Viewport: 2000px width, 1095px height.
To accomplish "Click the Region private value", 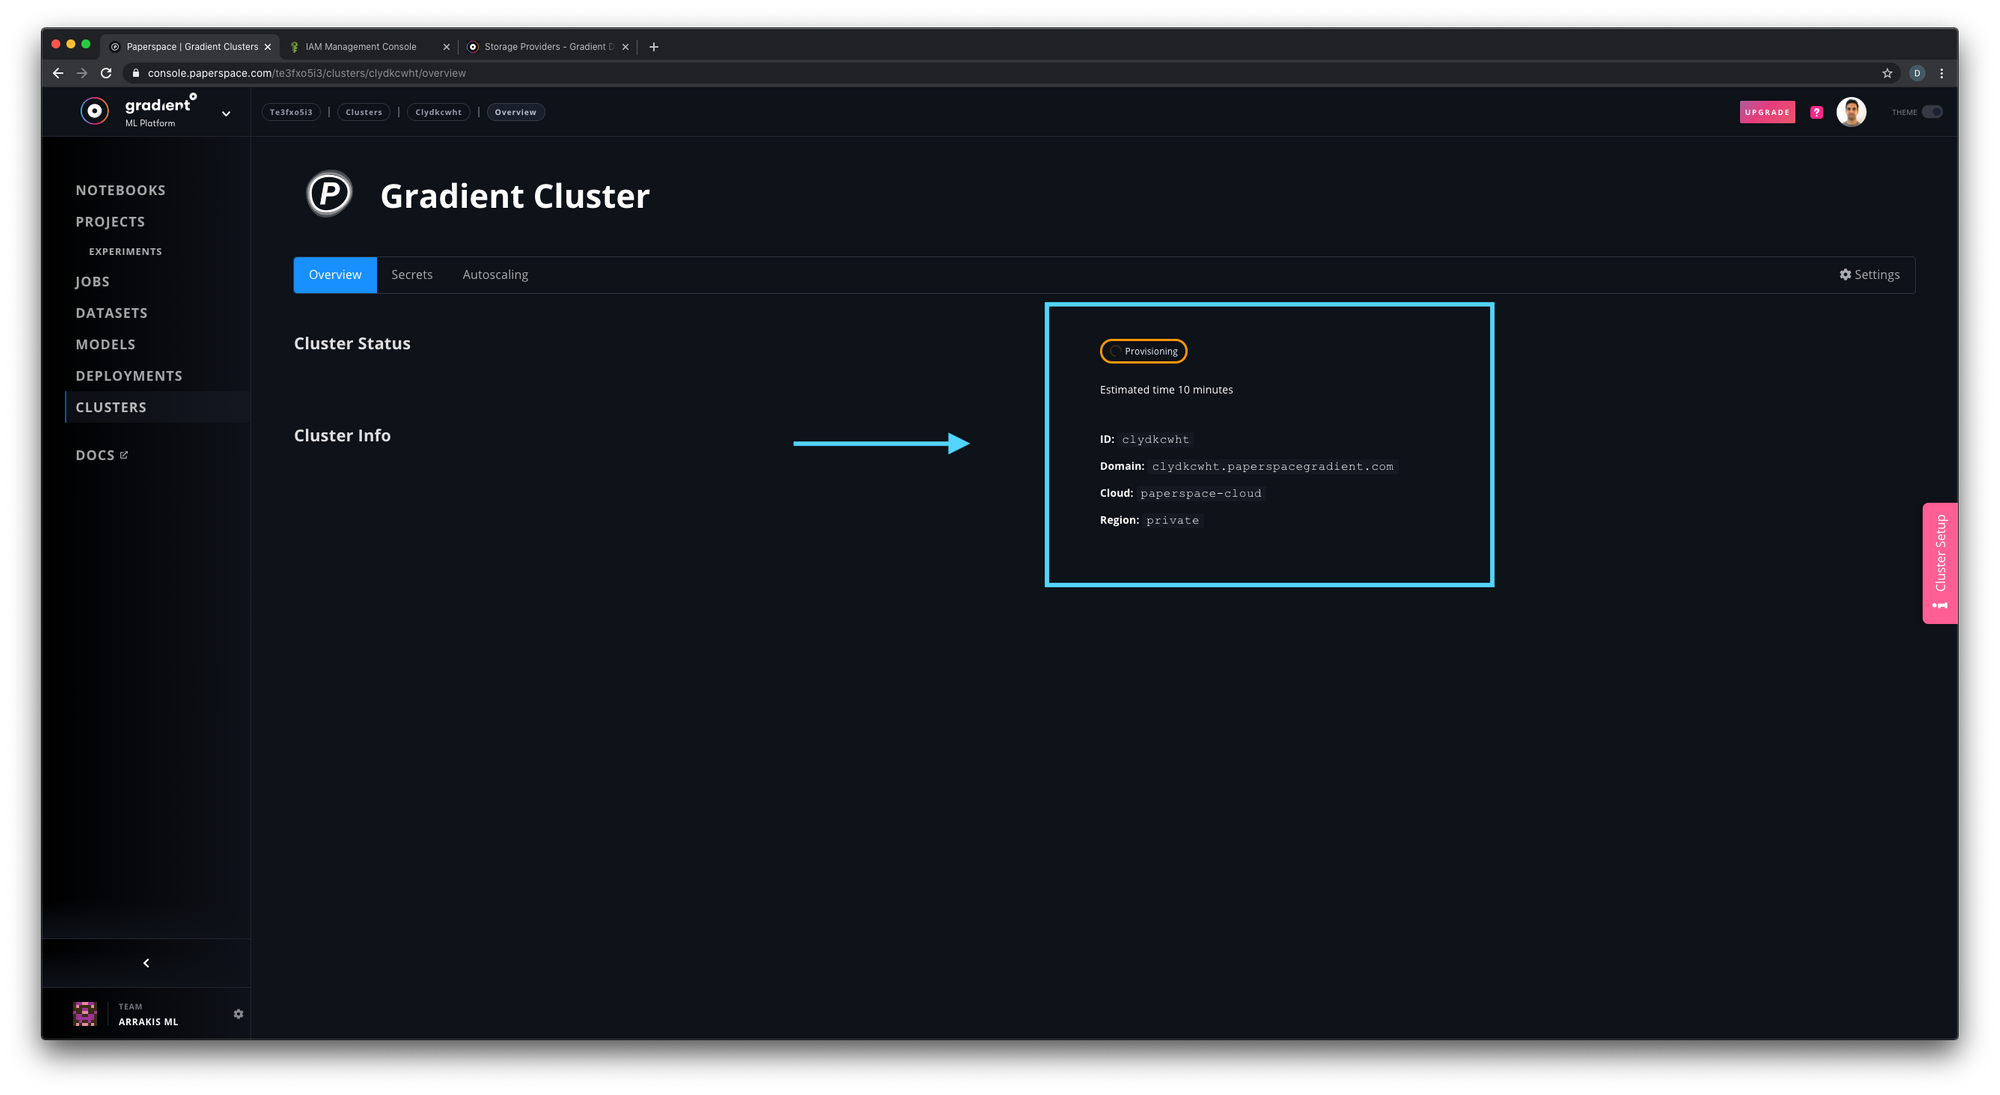I will coord(1172,521).
